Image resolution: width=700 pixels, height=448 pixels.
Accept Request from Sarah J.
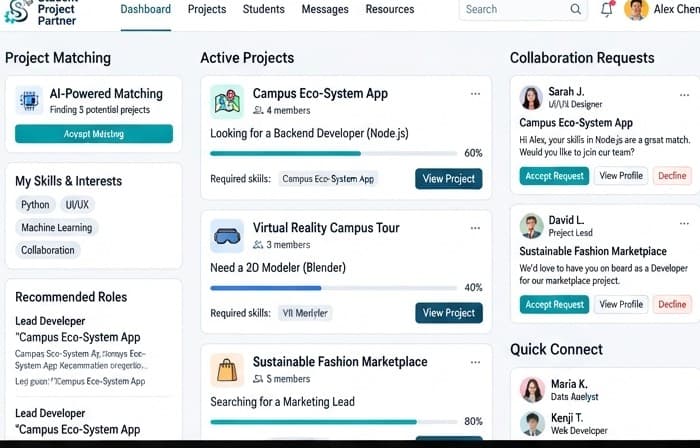point(554,176)
